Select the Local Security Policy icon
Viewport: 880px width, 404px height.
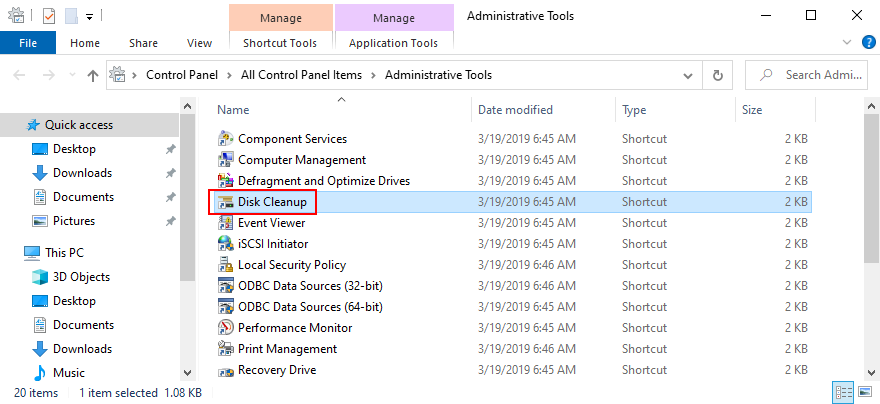tap(226, 265)
